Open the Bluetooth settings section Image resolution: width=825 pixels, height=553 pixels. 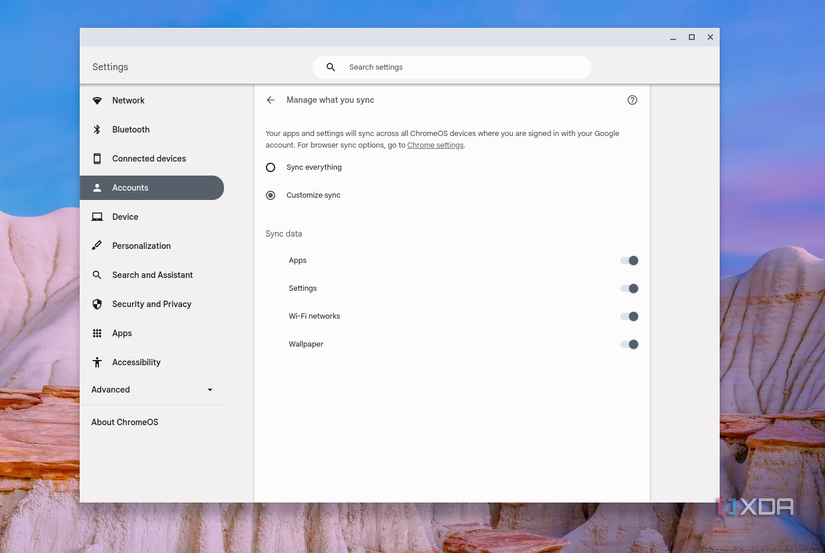(x=152, y=129)
